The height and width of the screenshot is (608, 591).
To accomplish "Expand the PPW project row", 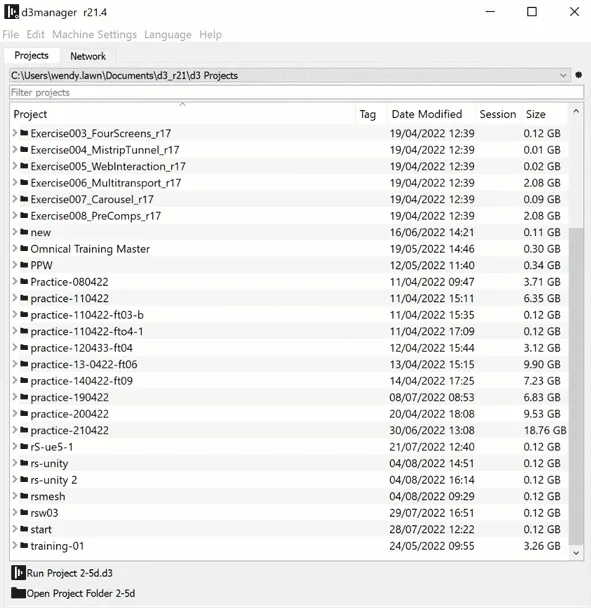I will tap(15, 265).
